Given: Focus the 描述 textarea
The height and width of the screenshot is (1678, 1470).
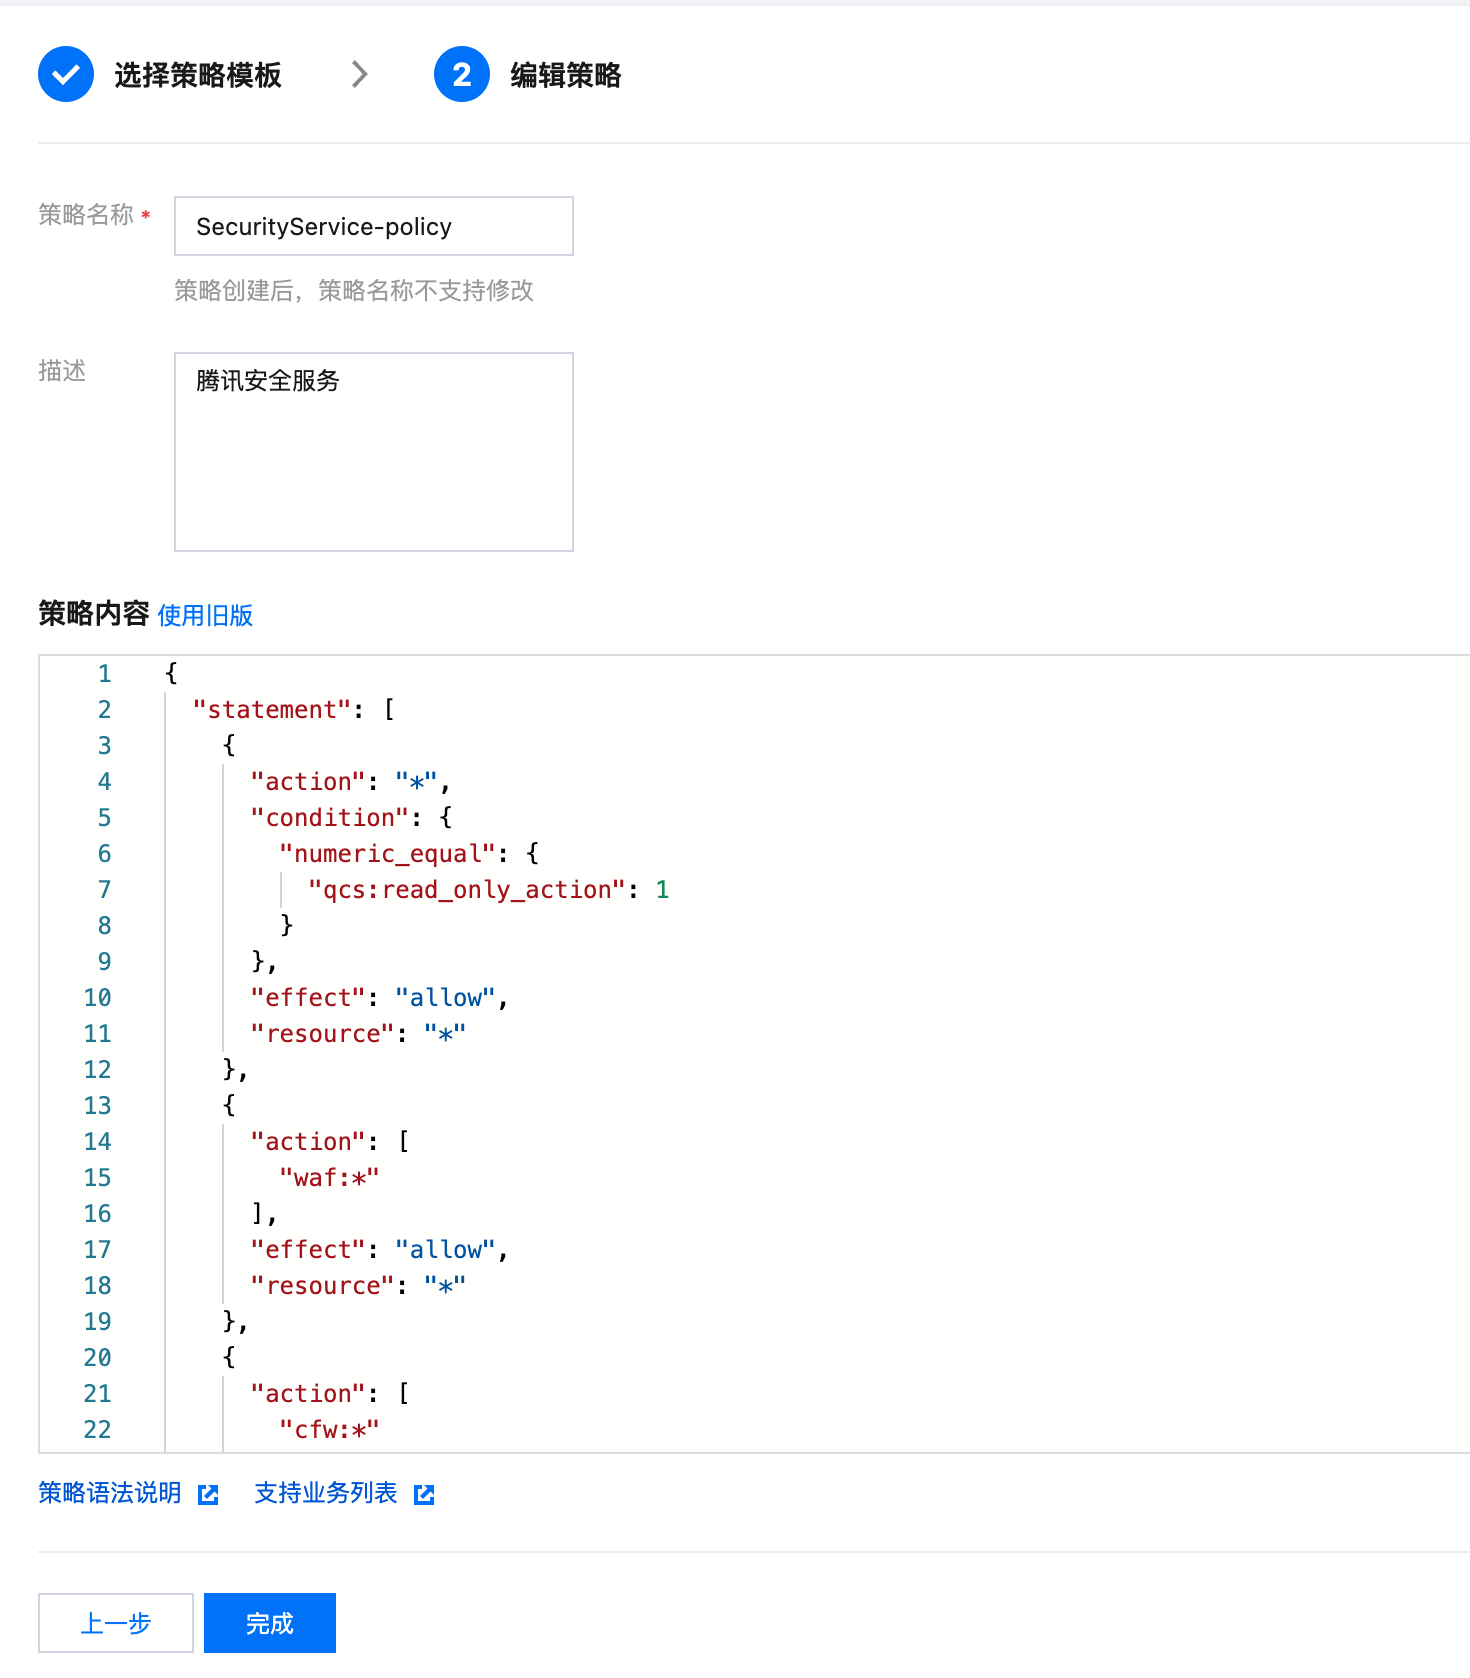Looking at the screenshot, I should click(374, 452).
